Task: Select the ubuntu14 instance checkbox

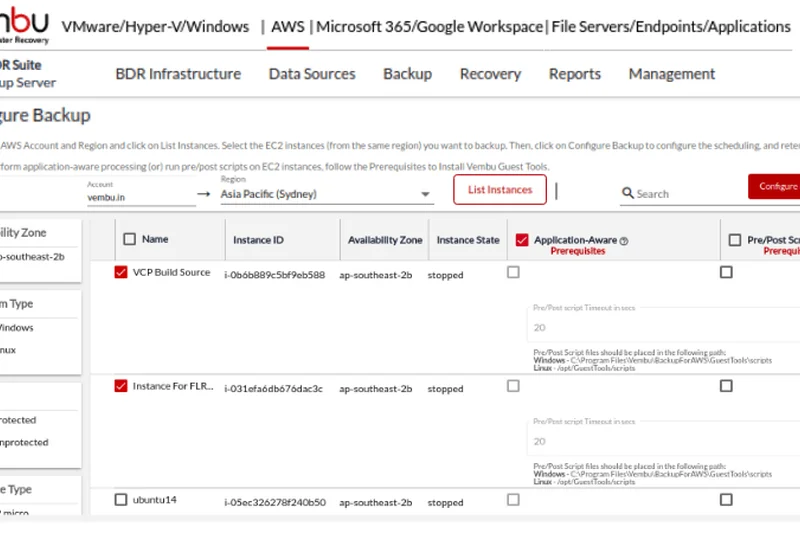Action: (121, 500)
